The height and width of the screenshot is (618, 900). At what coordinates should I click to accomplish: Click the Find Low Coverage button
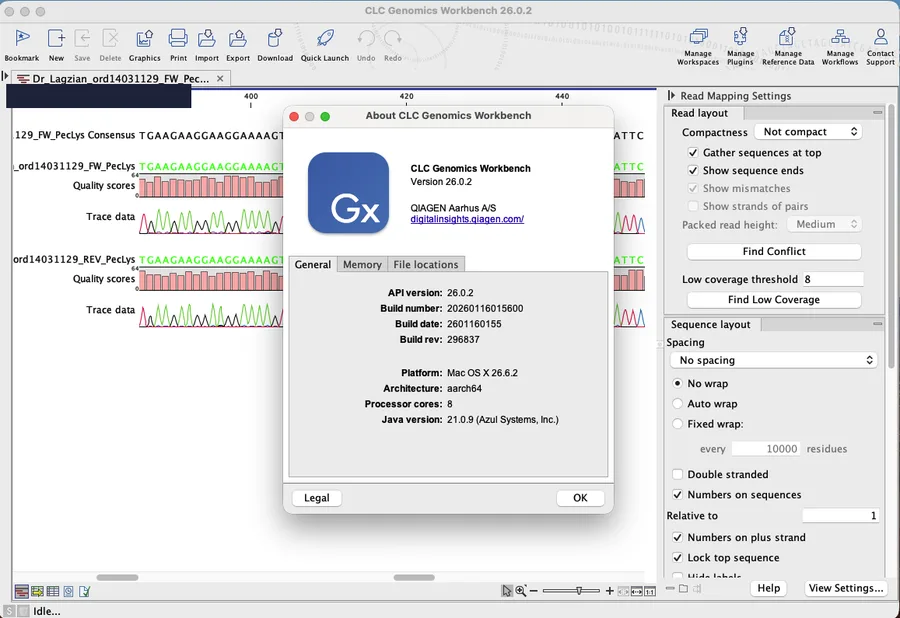click(774, 300)
